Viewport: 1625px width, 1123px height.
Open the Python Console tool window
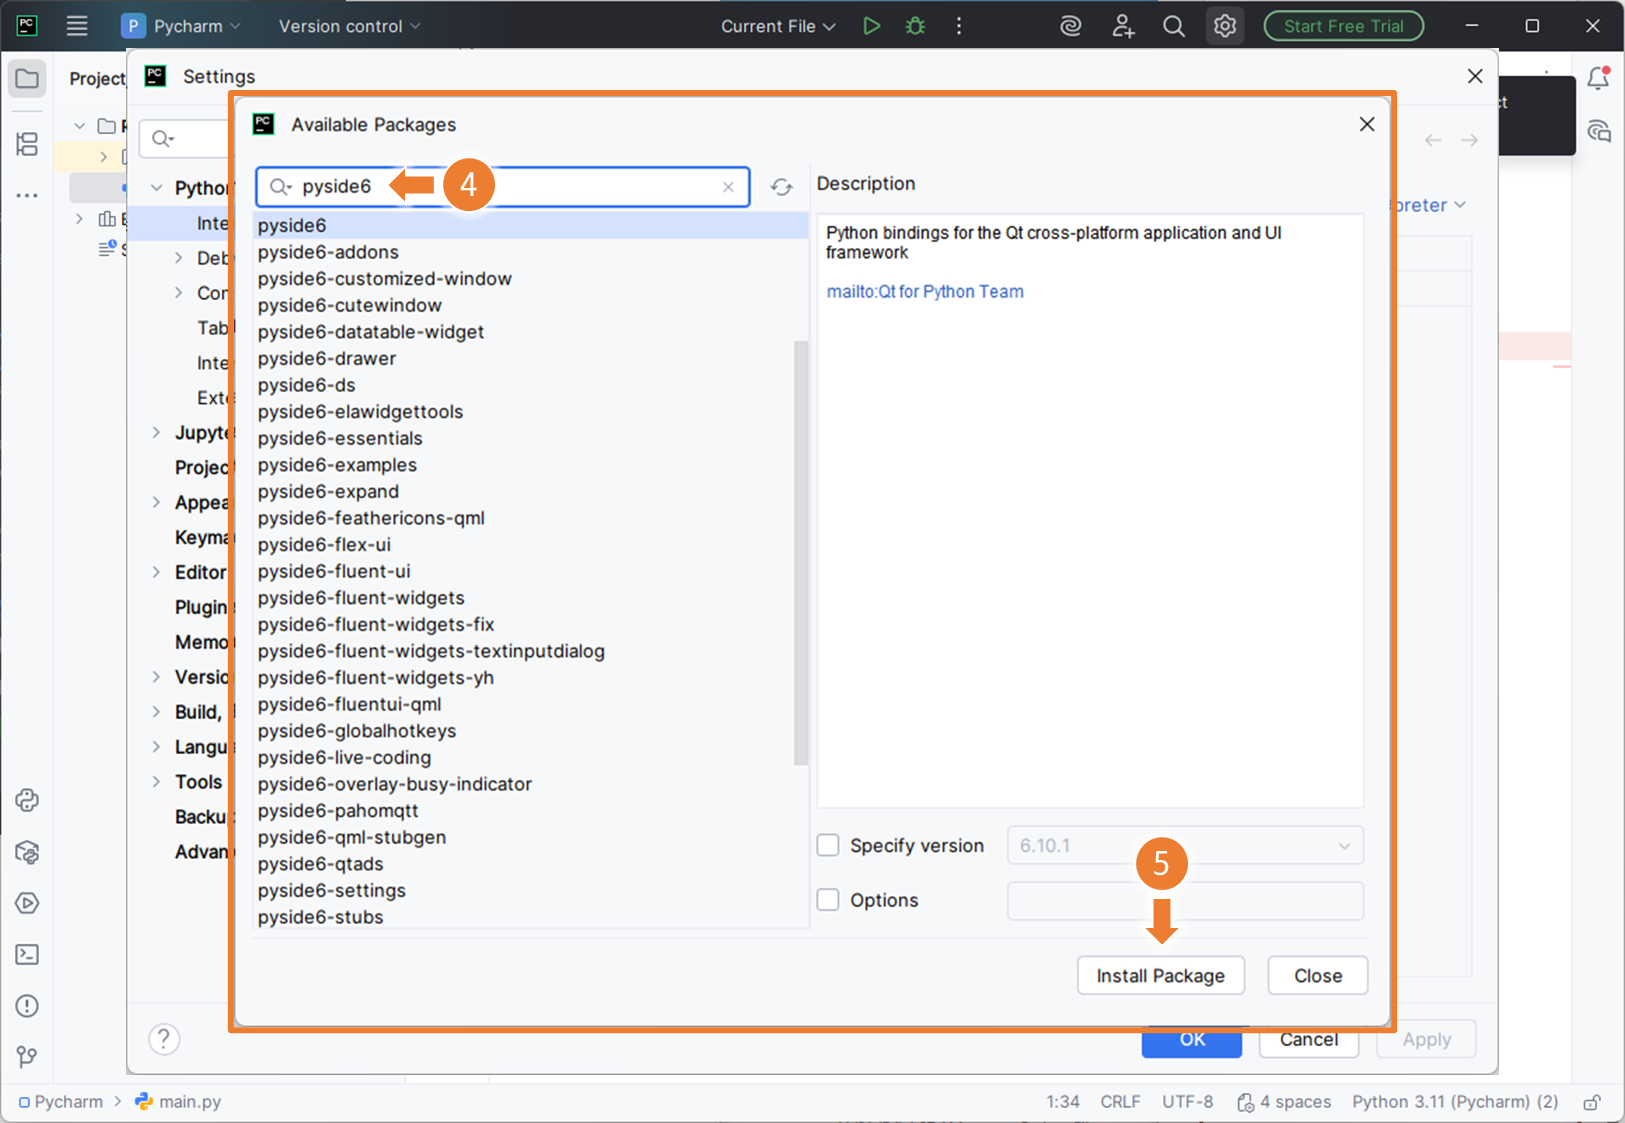pos(27,800)
